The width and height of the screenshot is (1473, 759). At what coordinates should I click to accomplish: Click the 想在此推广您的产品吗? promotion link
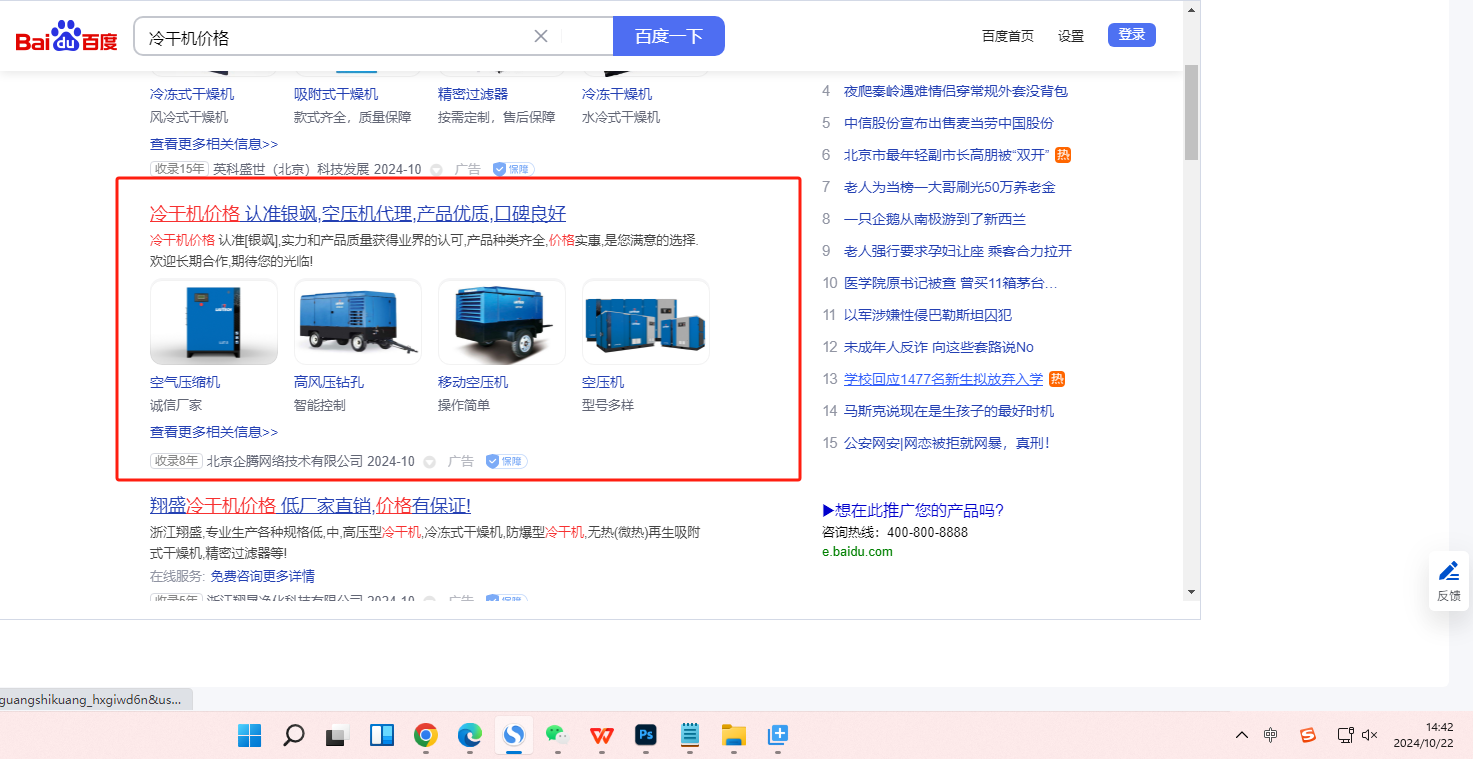(913, 510)
